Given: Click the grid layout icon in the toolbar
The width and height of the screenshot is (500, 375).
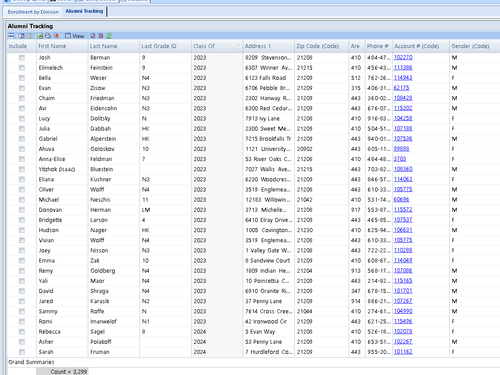Looking at the screenshot, I should click(11, 36).
